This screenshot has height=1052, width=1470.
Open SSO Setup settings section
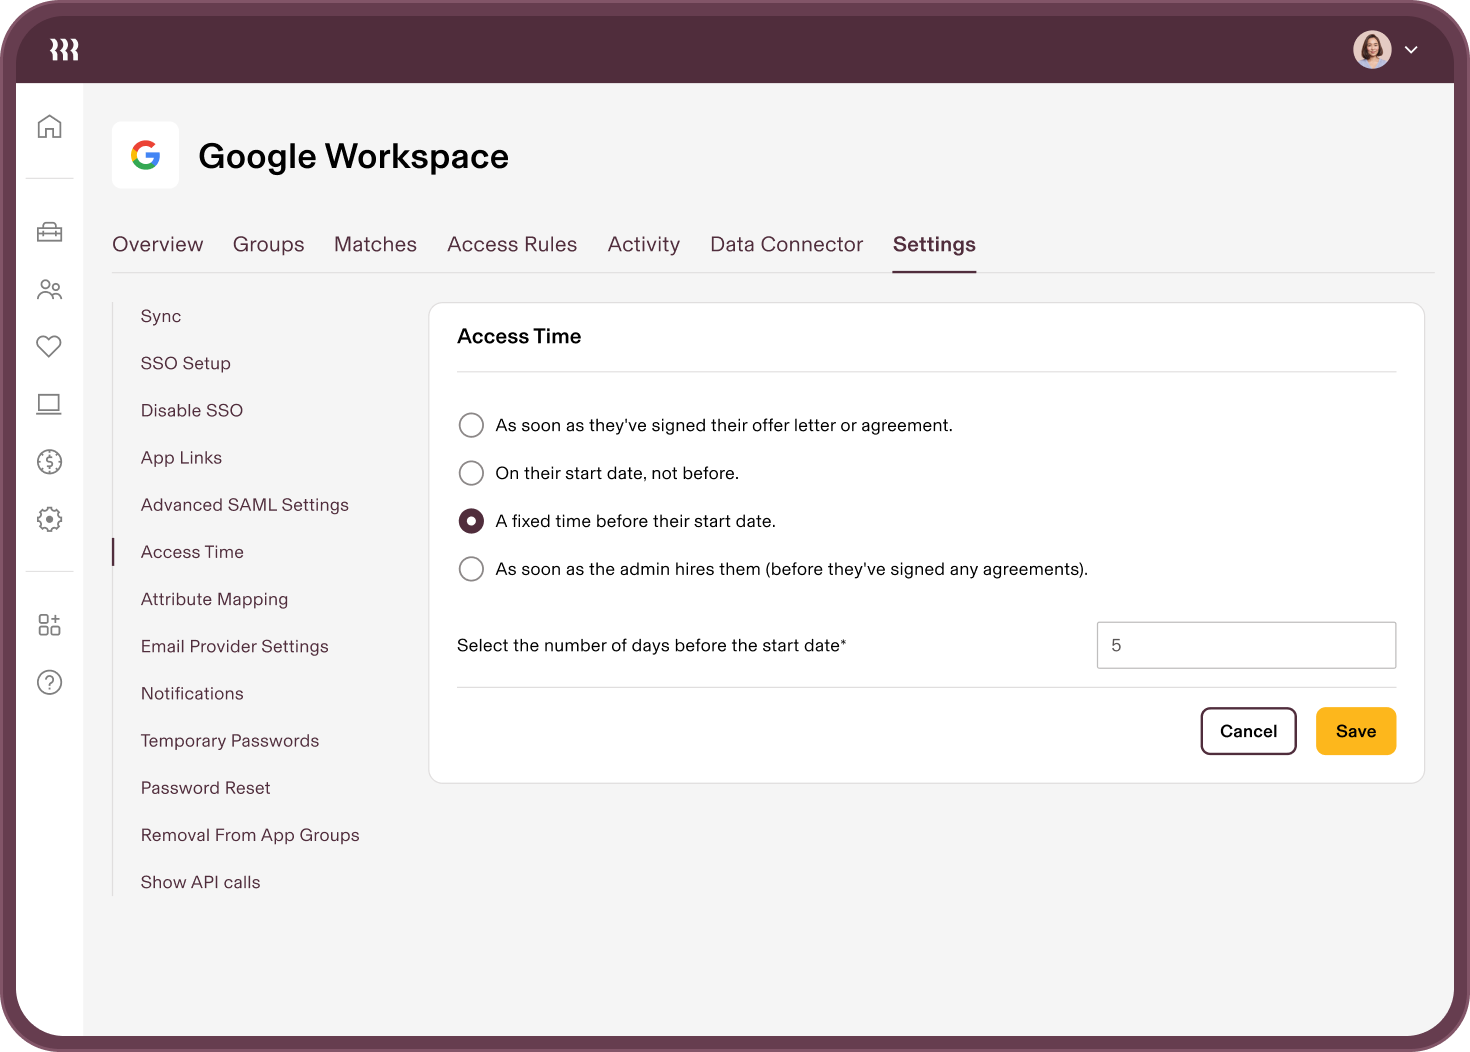(x=186, y=363)
